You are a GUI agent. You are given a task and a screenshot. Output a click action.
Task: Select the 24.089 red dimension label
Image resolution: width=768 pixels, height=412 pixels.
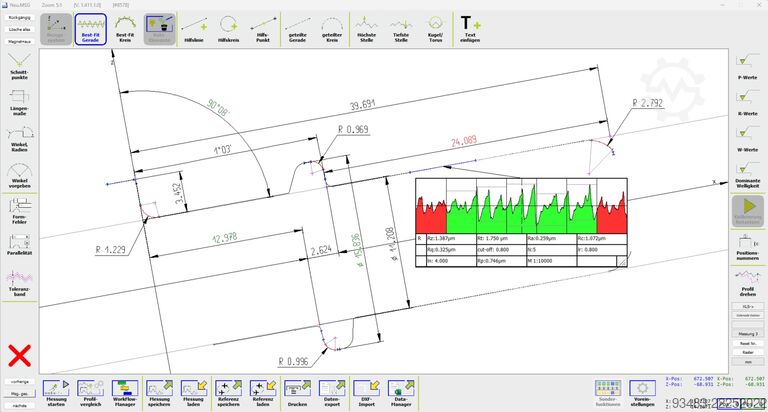click(464, 142)
